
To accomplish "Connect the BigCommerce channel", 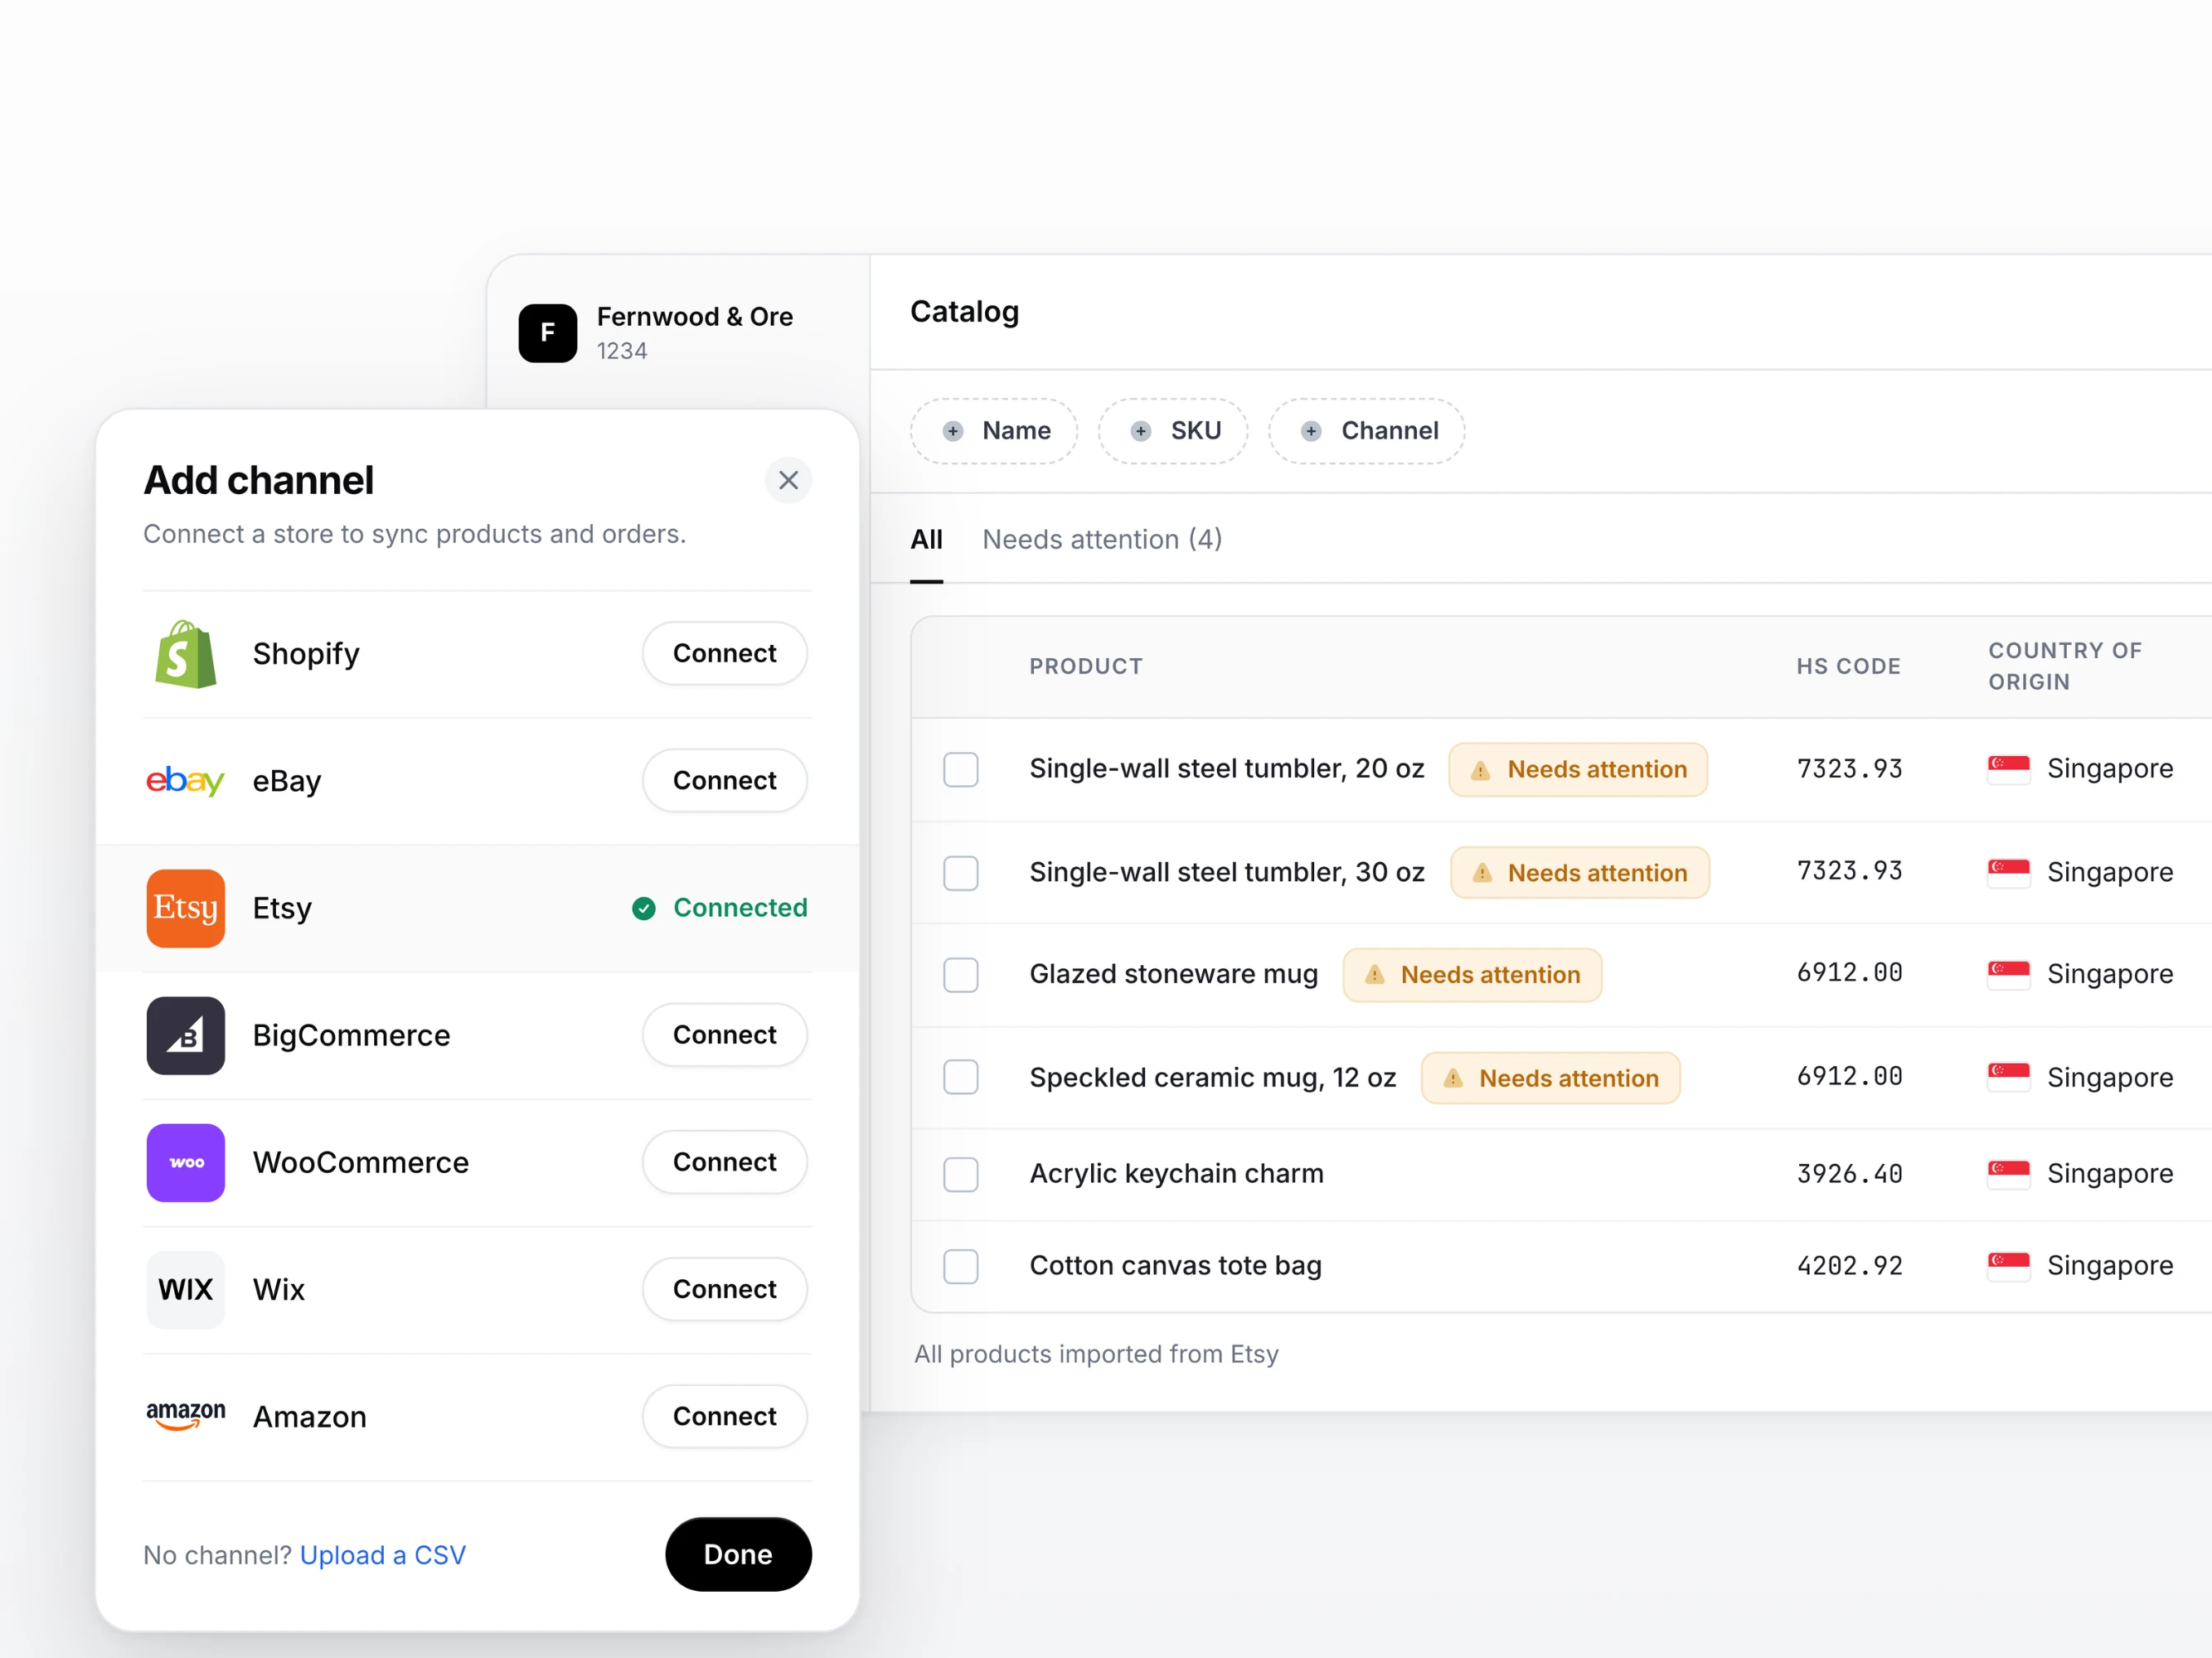I will click(x=724, y=1035).
